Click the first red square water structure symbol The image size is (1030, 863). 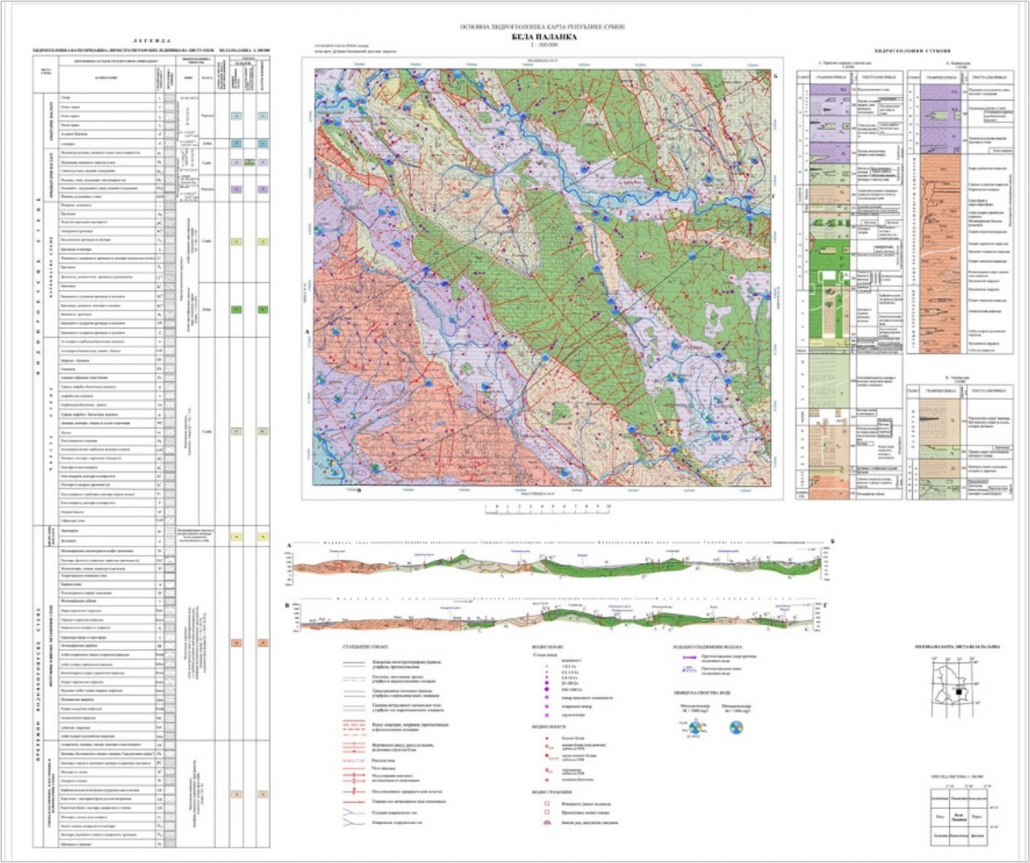546,803
